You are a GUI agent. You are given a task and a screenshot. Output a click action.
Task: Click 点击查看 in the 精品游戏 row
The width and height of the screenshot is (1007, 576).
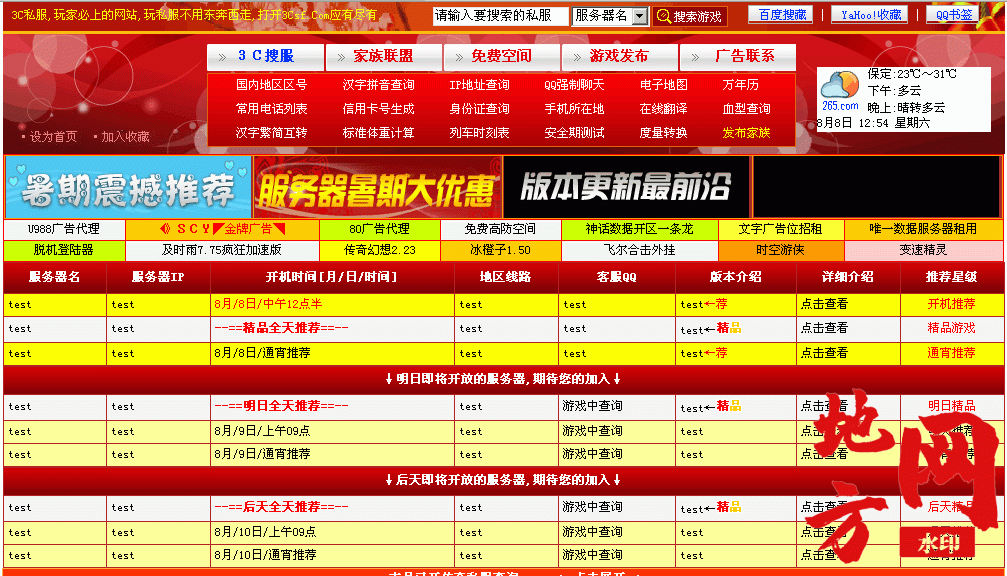pyautogui.click(x=824, y=328)
